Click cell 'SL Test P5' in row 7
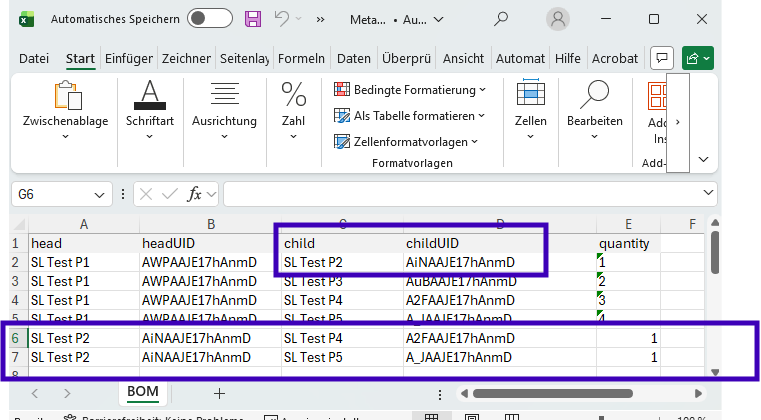The image size is (761, 420). point(342,357)
